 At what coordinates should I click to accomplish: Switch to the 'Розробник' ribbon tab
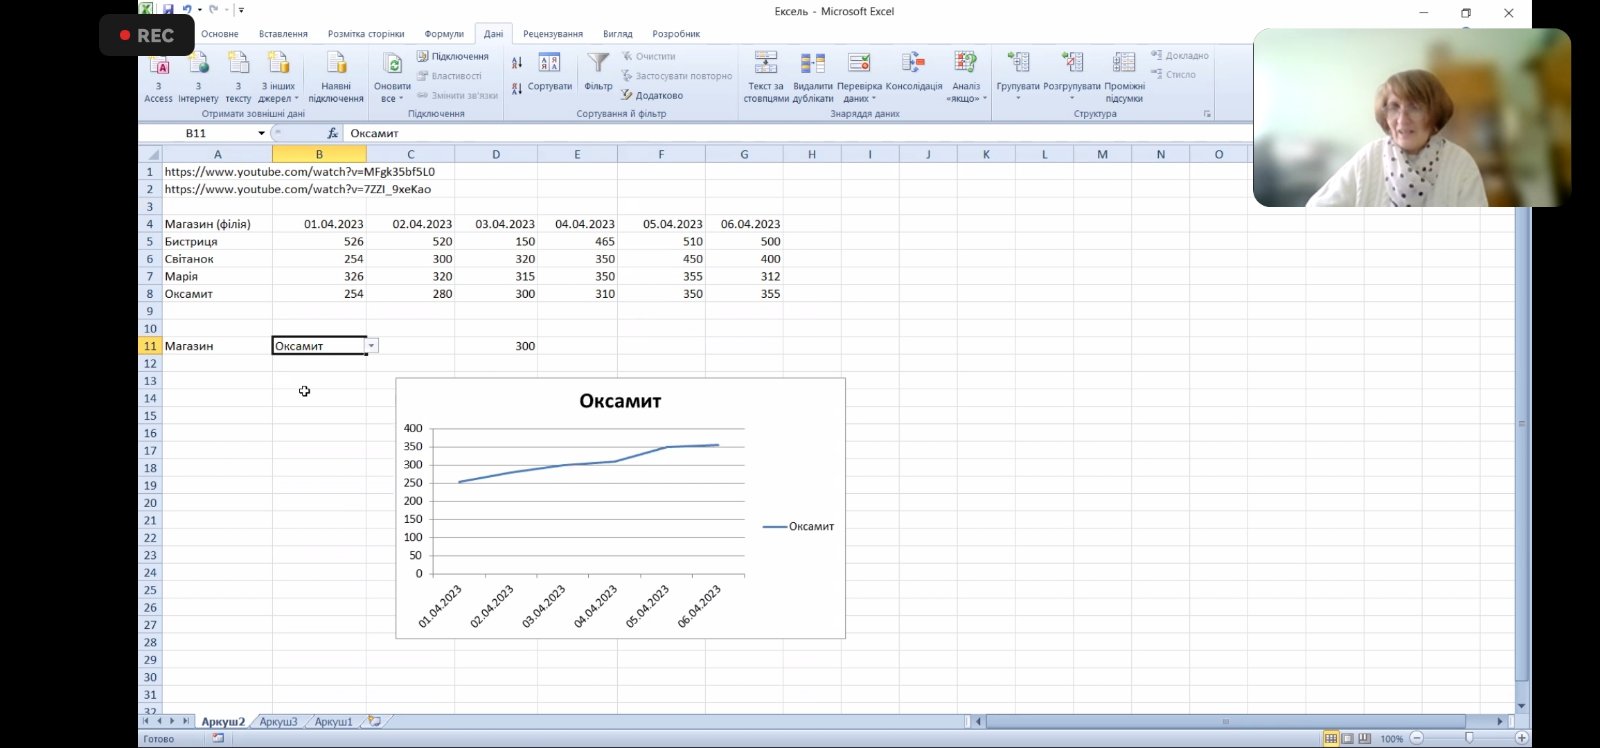tap(676, 34)
